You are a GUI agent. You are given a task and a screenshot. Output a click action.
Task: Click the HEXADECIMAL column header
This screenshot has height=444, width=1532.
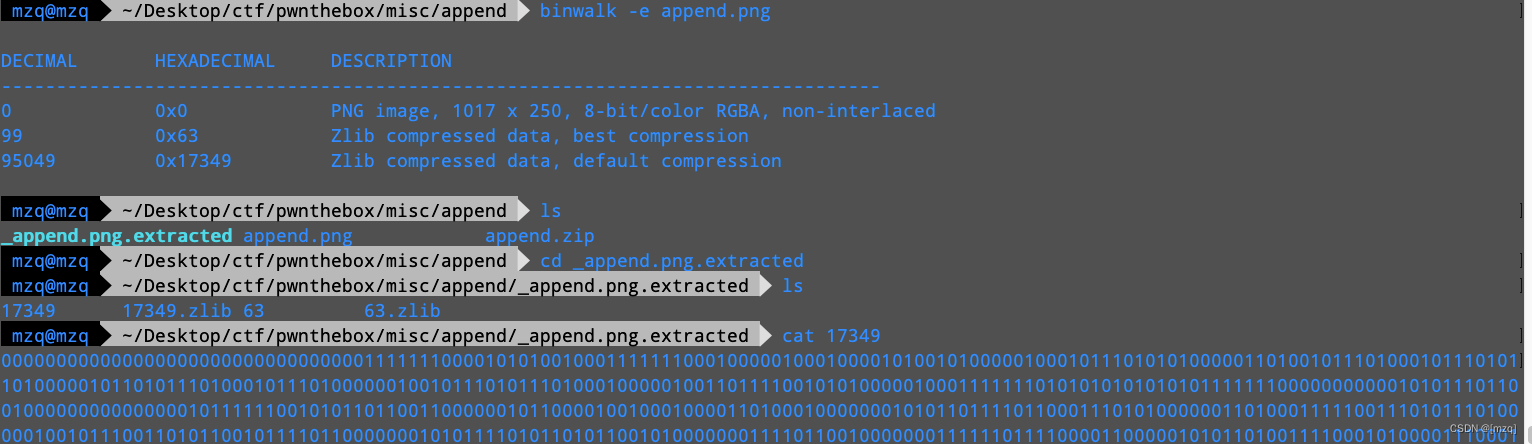pos(215,61)
